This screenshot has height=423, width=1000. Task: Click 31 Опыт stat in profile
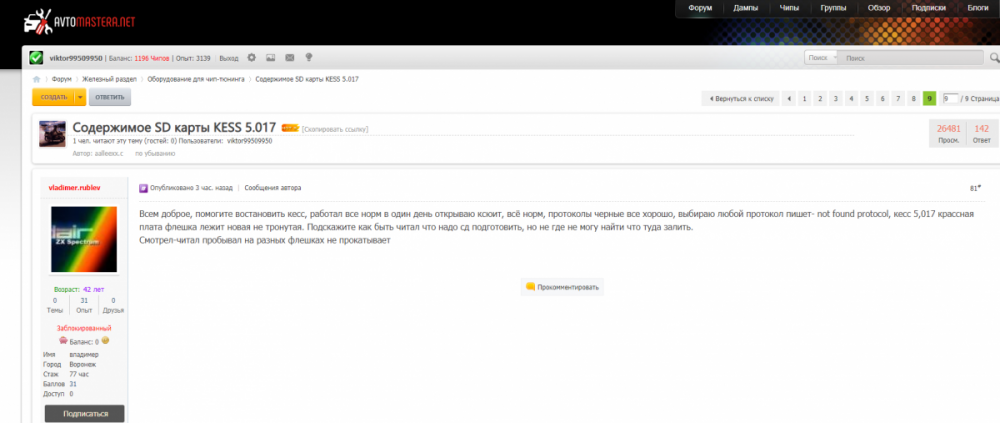pos(84,305)
